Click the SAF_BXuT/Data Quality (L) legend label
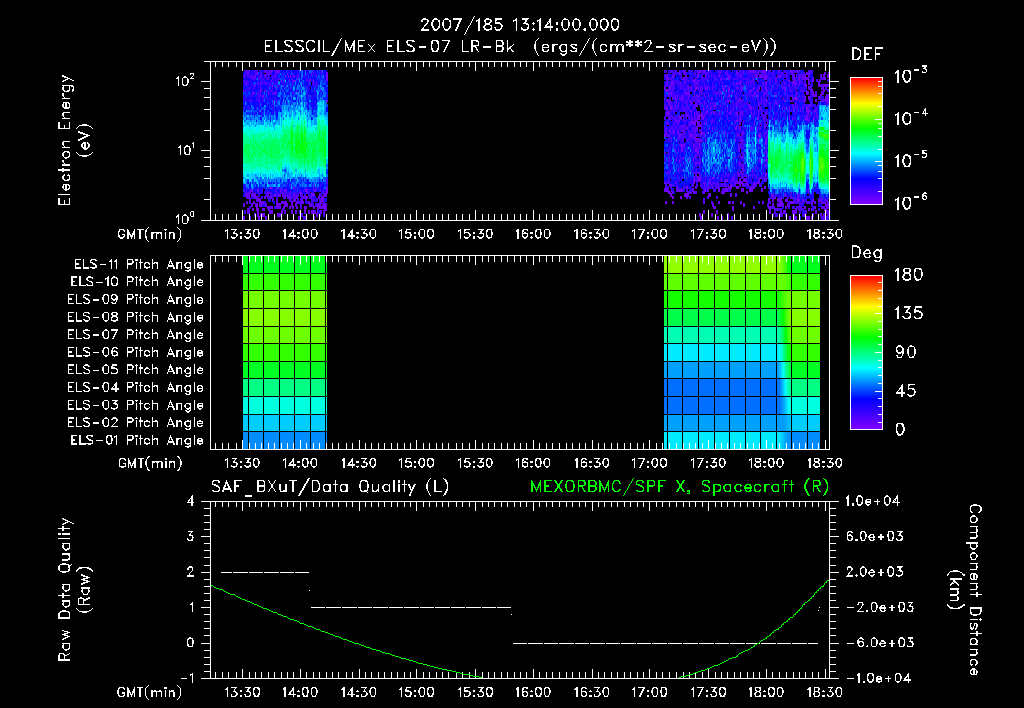The height and width of the screenshot is (708, 1024). click(330, 487)
